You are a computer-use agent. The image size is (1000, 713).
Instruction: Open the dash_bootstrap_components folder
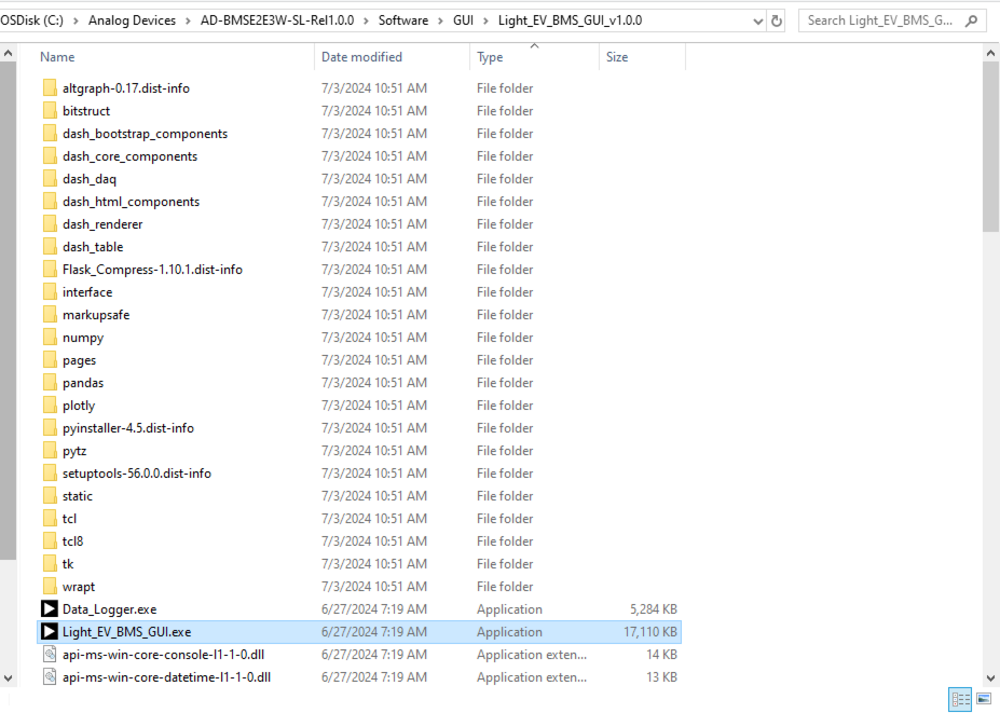[x=145, y=133]
